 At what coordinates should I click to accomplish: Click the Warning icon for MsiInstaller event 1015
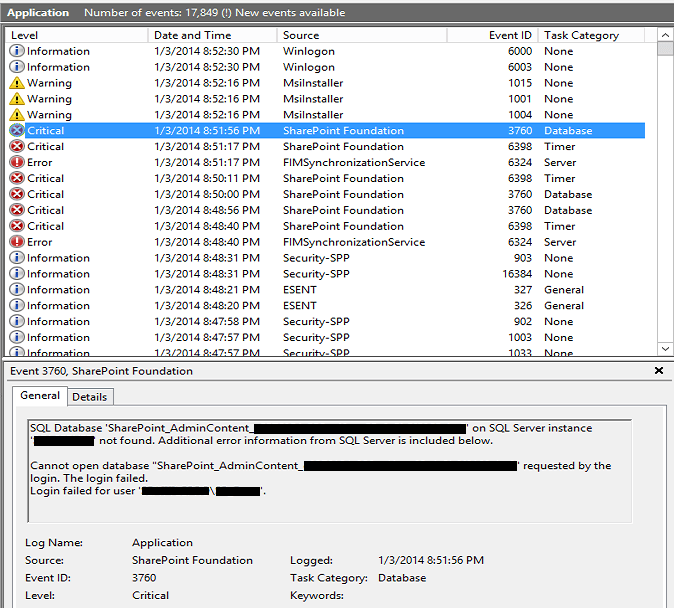[17, 83]
